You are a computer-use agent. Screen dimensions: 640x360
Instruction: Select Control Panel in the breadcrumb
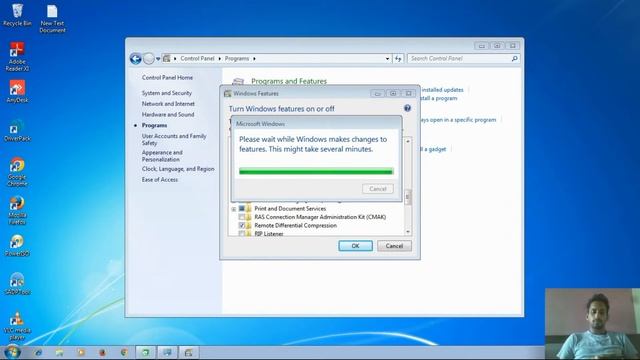(197, 58)
